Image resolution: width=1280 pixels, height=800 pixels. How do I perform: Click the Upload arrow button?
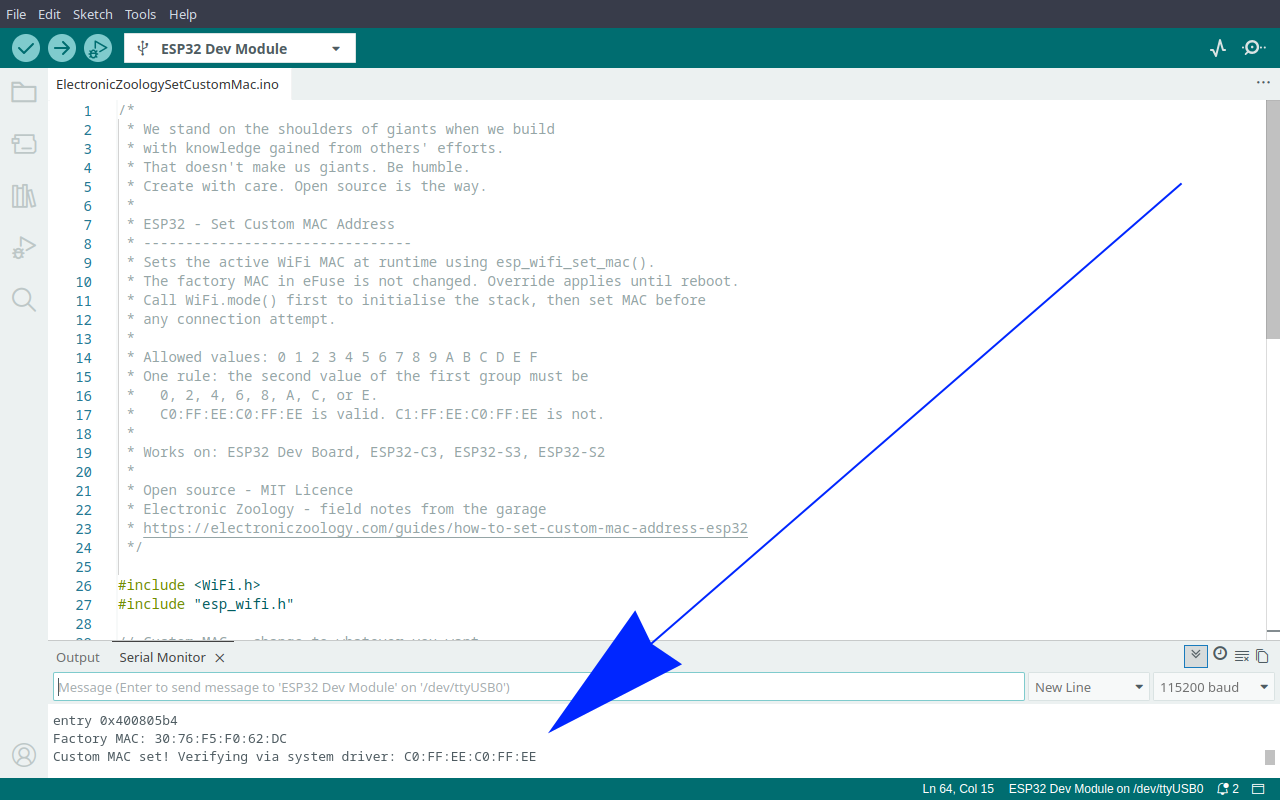click(x=62, y=48)
